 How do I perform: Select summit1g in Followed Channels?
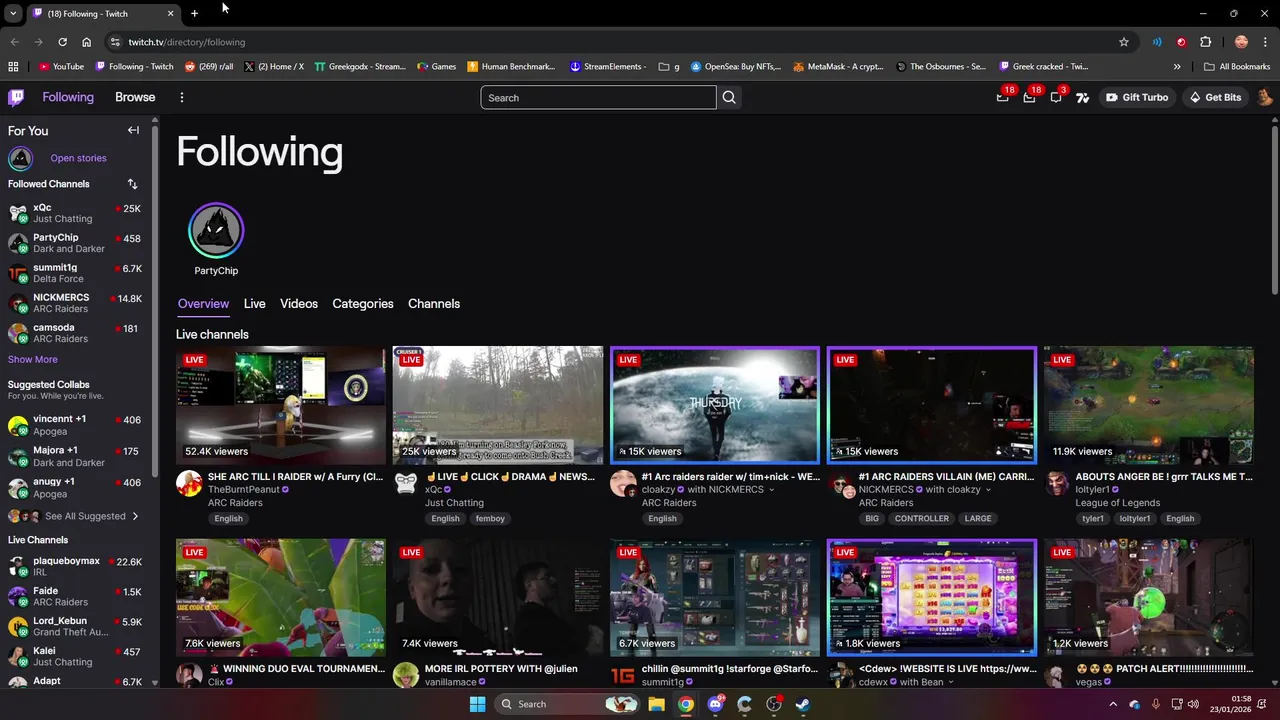coord(75,273)
